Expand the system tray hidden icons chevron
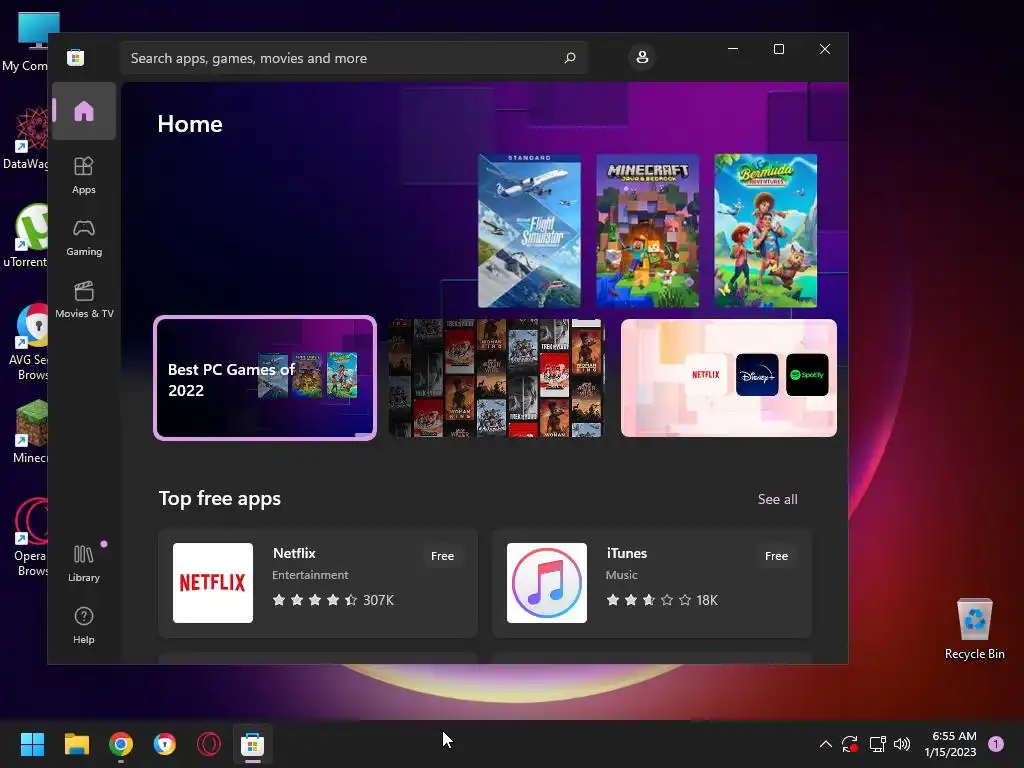 point(825,744)
